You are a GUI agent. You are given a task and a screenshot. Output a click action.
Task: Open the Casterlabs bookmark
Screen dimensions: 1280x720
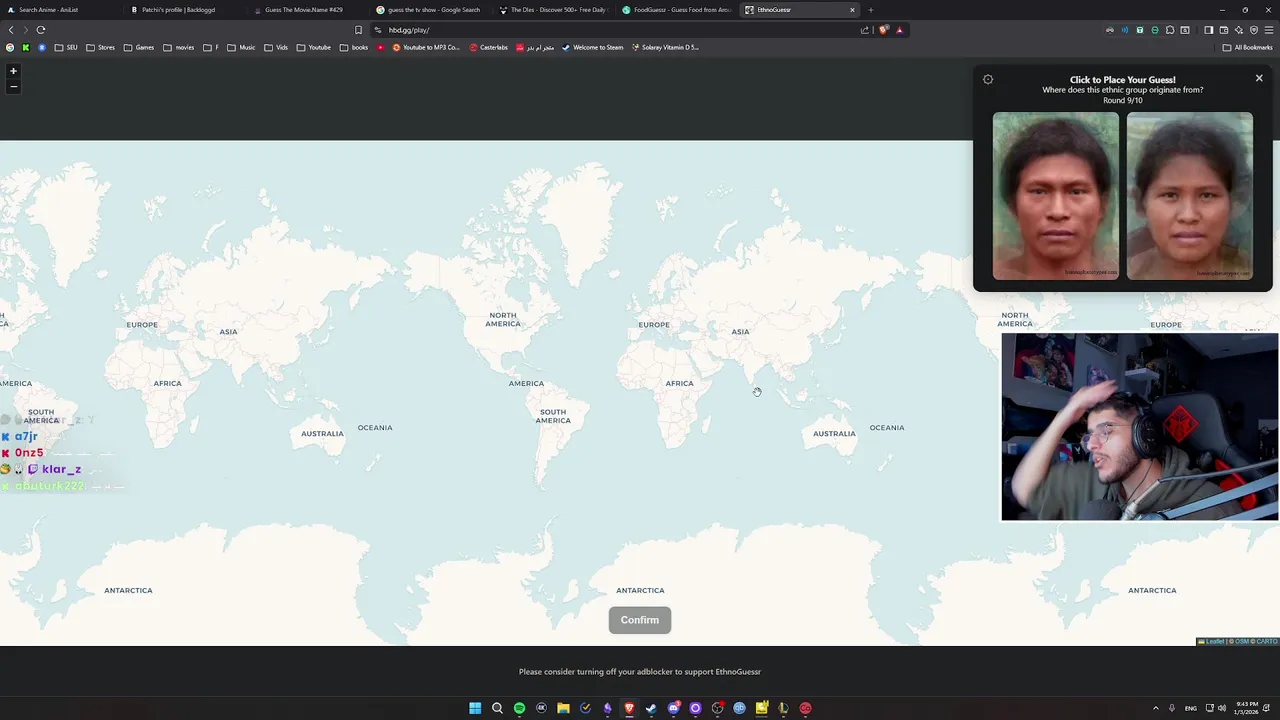pos(489,47)
